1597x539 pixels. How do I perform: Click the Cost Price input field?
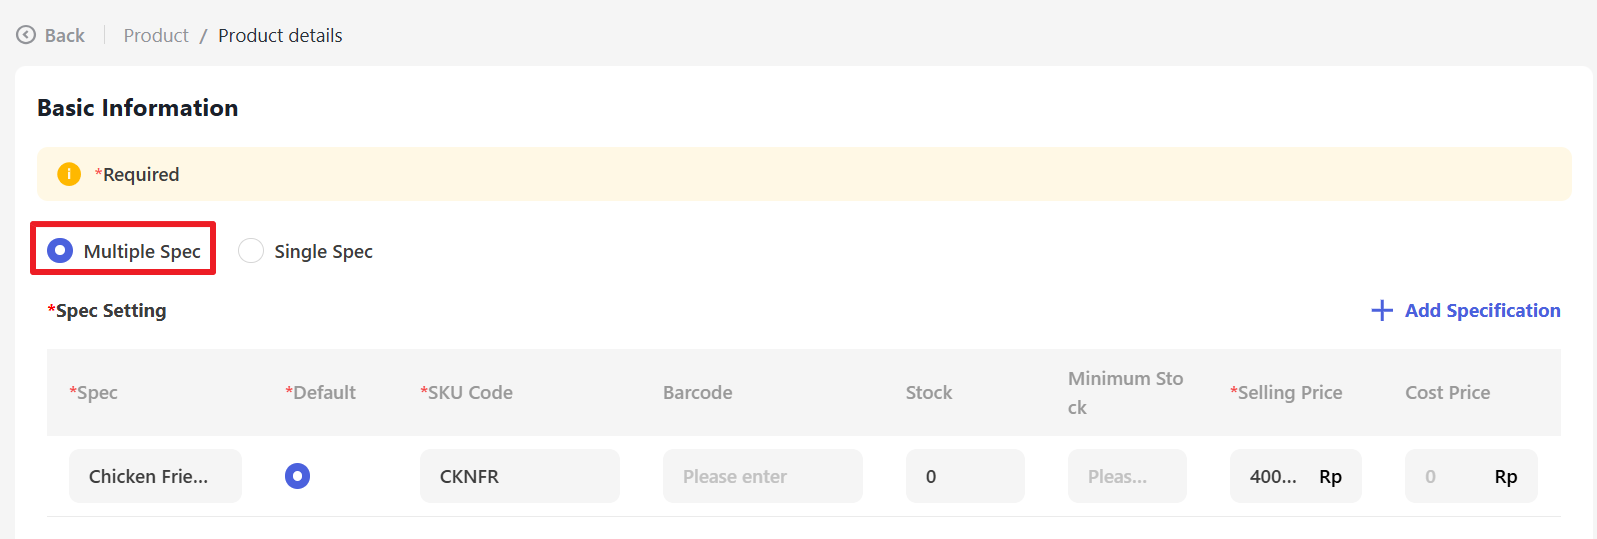tap(1445, 476)
